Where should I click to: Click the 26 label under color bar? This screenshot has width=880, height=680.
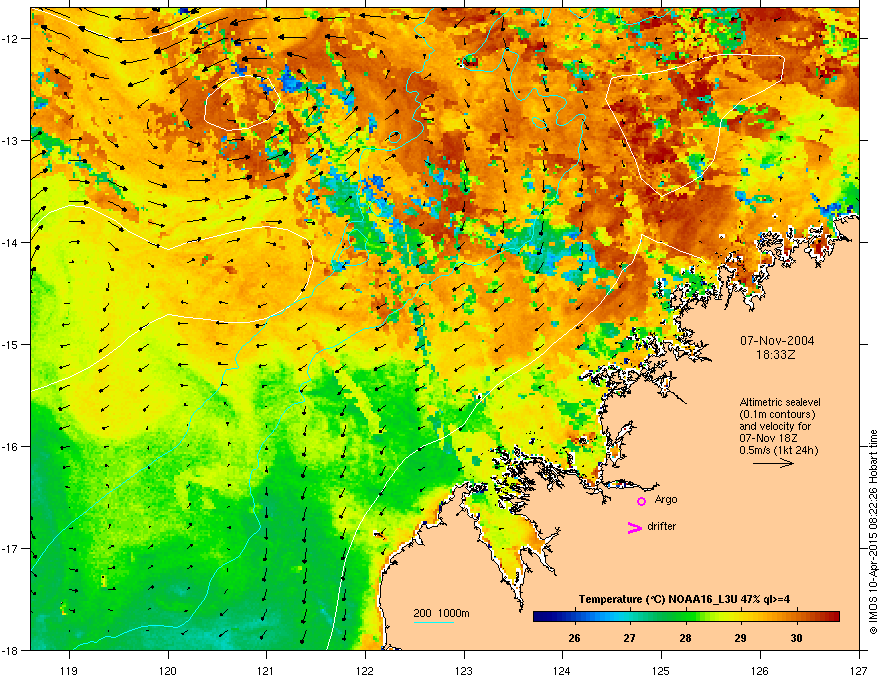click(x=574, y=638)
